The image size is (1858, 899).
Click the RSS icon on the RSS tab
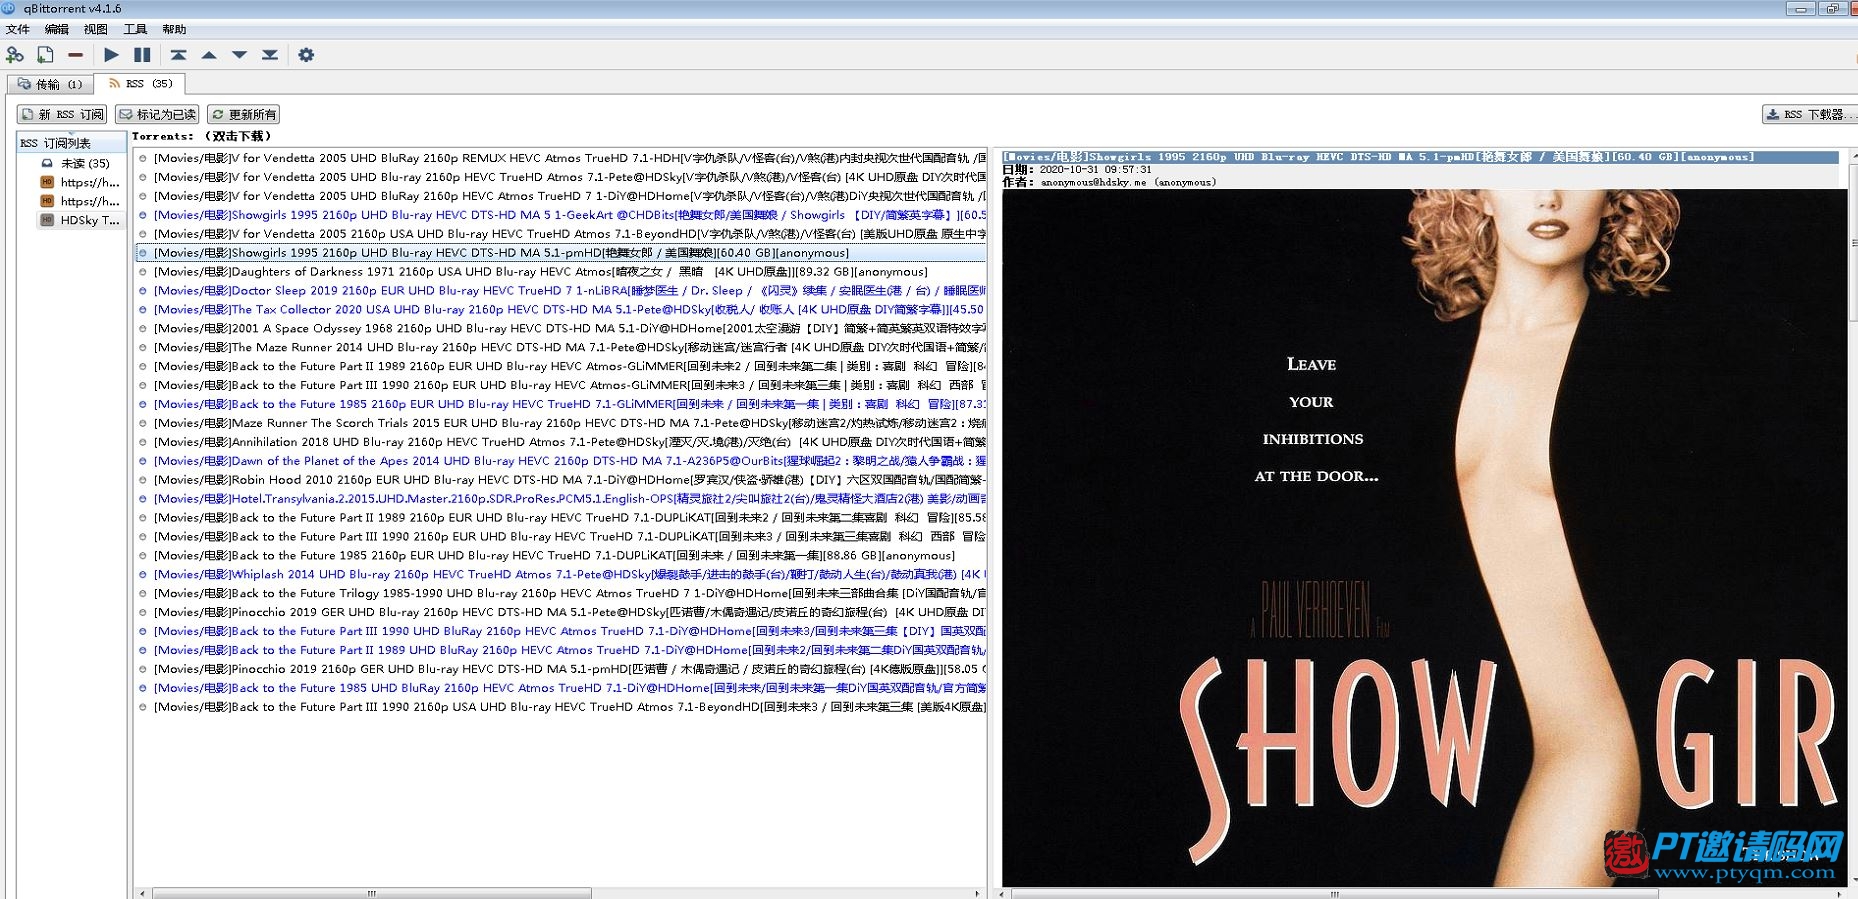[x=115, y=83]
